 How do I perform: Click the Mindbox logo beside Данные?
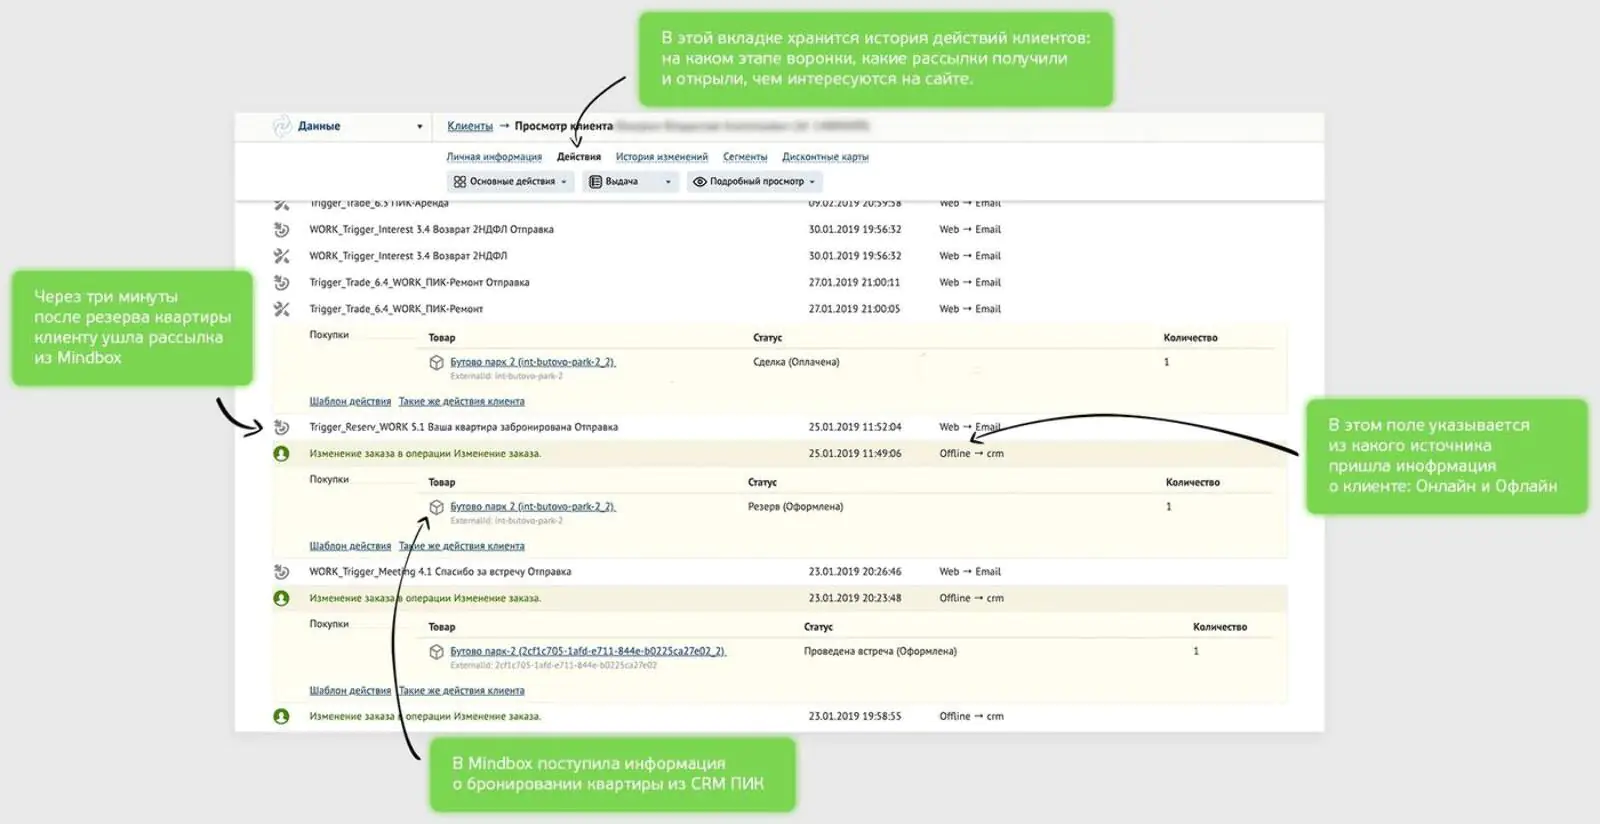coord(282,126)
